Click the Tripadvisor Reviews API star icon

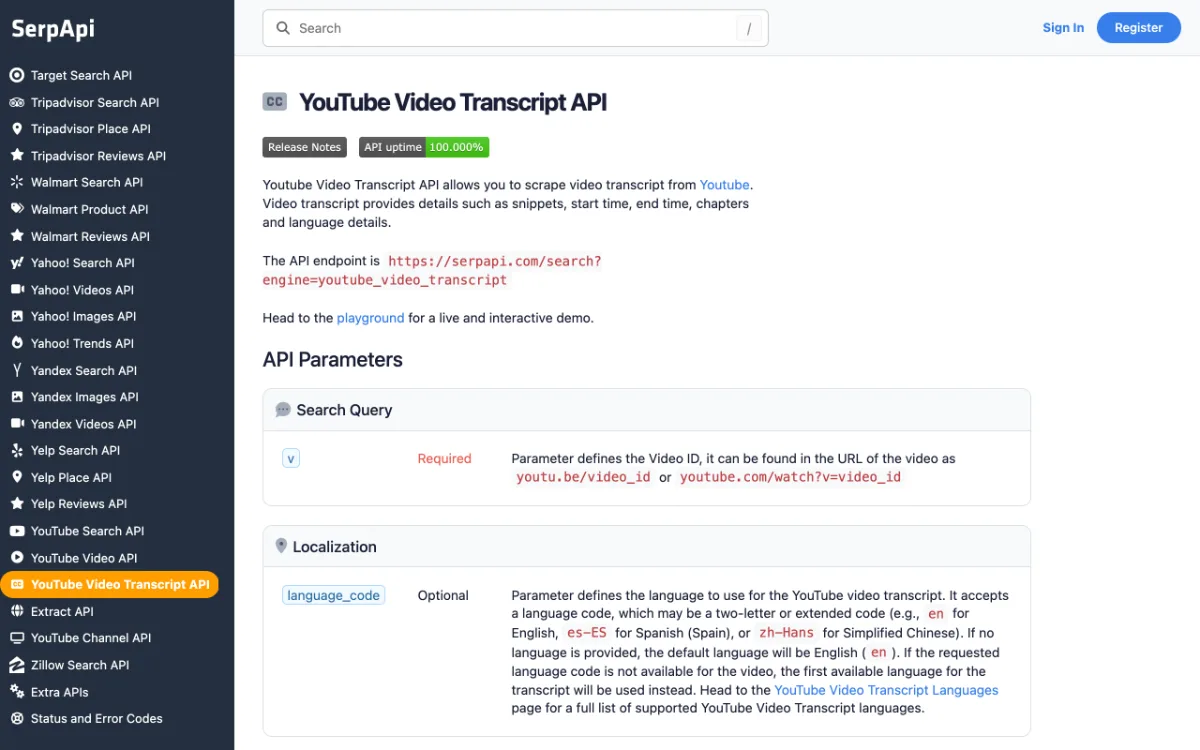click(16, 156)
